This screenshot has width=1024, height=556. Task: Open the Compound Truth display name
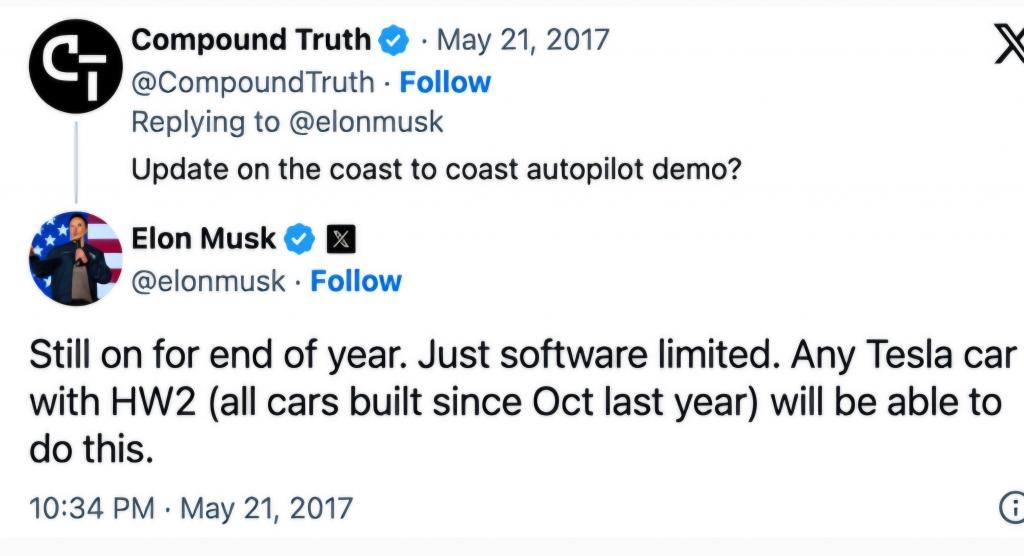[251, 40]
